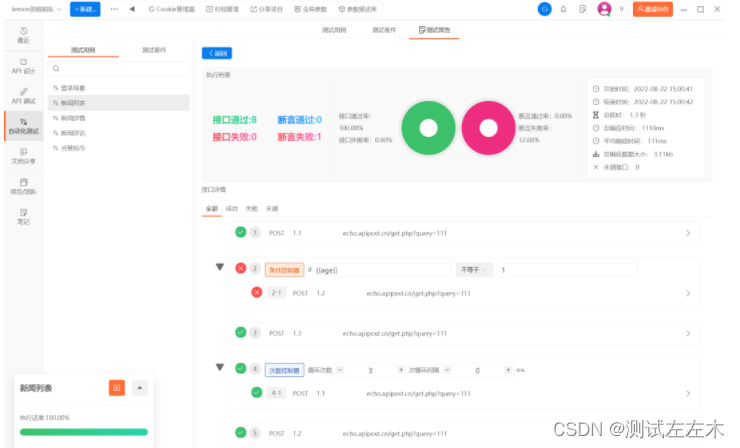Open the 笔记 (notes) sidebar section
Viewport: 740px width, 448px height.
click(23, 217)
